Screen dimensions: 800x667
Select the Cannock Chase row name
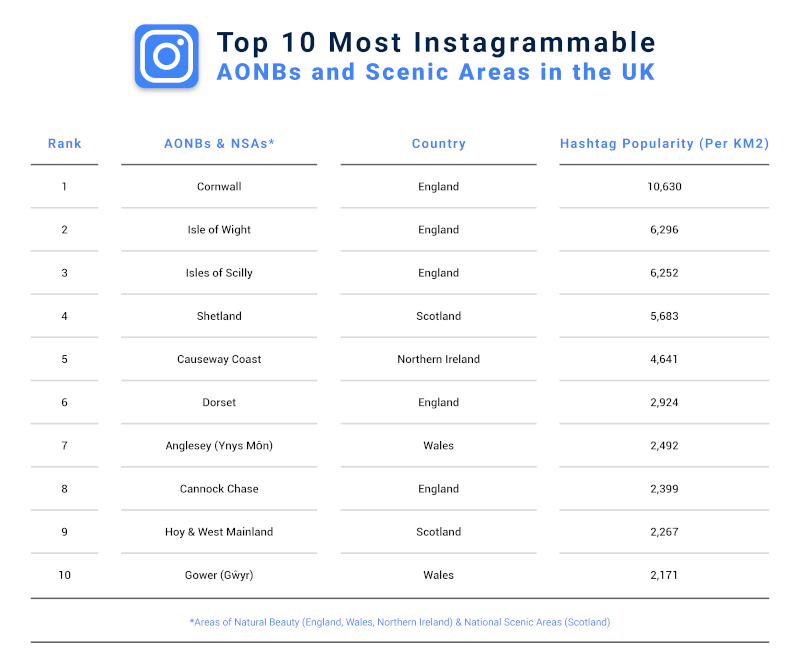coord(219,489)
